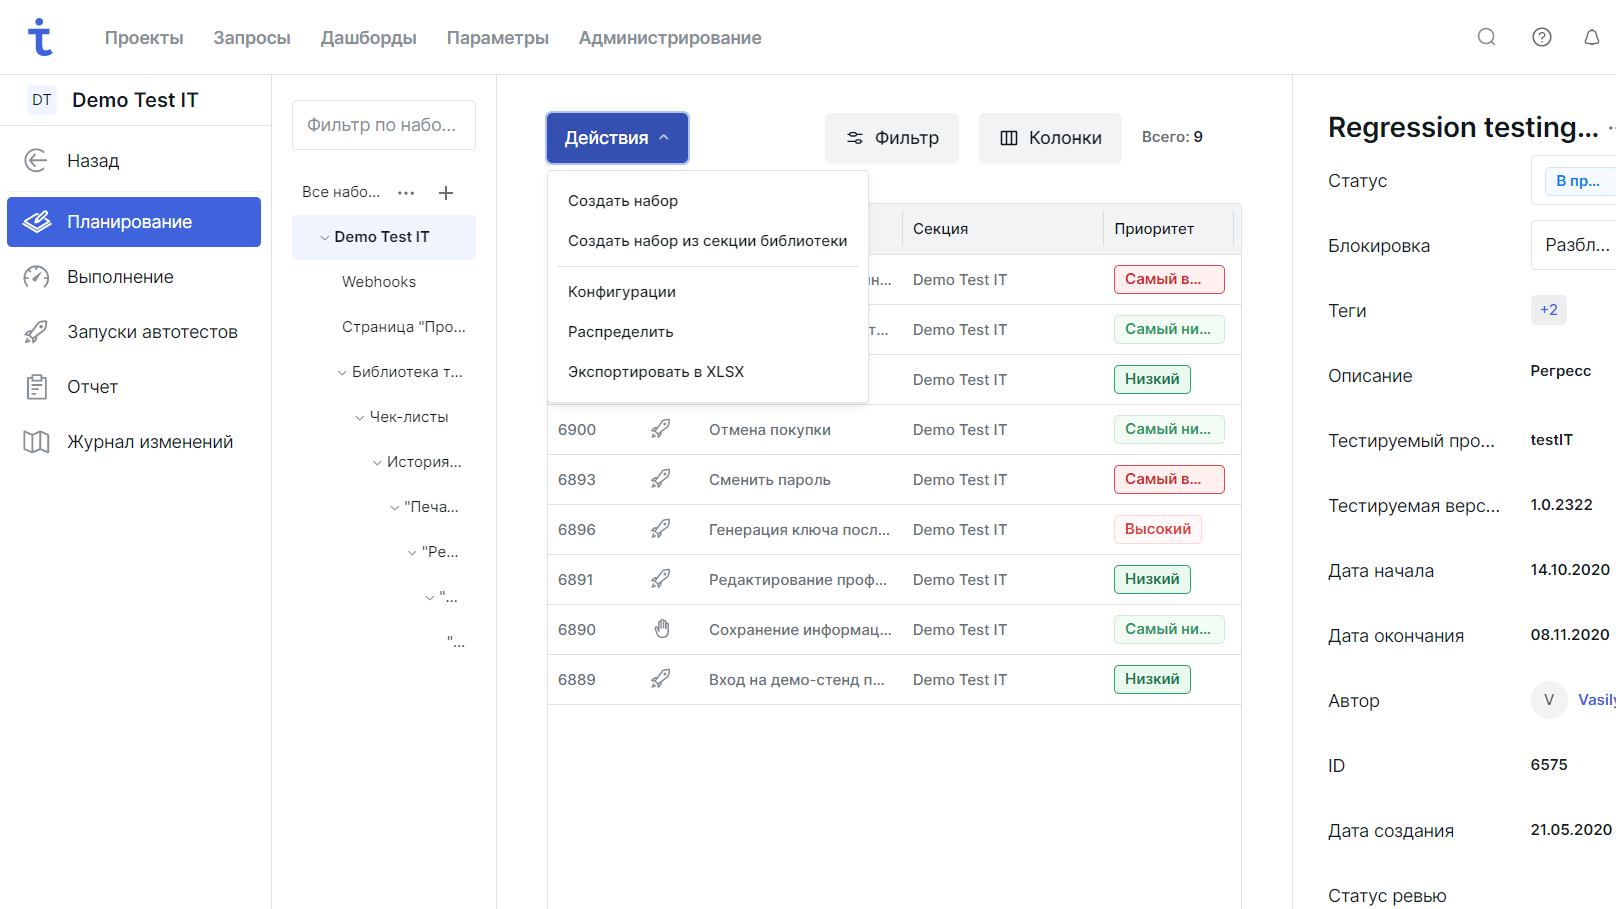The width and height of the screenshot is (1616, 909).
Task: Focus the Фильтр по набо... input field
Action: (384, 125)
